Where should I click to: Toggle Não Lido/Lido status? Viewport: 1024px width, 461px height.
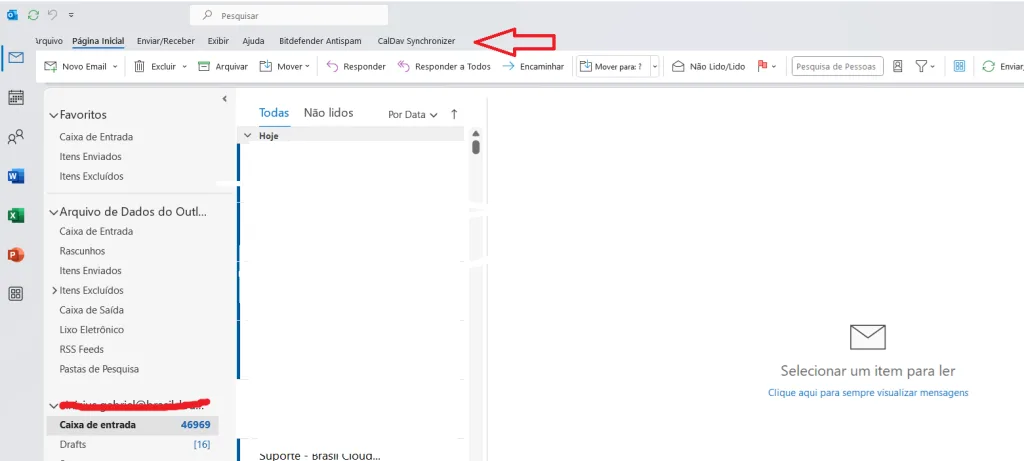click(709, 66)
